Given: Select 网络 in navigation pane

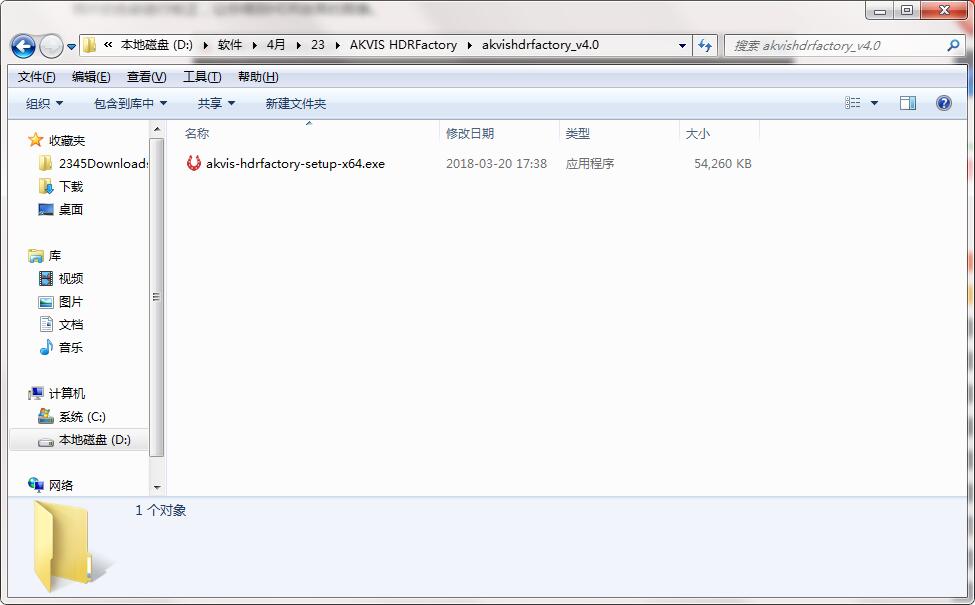Looking at the screenshot, I should coord(60,486).
